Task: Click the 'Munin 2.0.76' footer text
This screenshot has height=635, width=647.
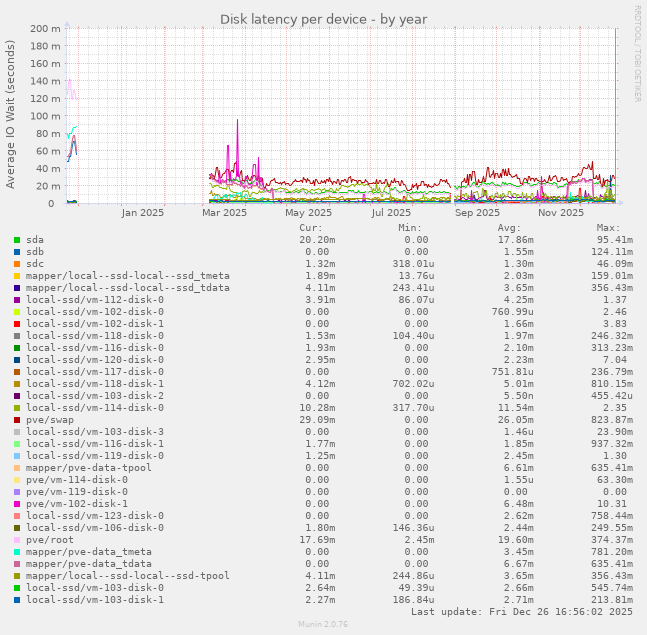Action: click(x=323, y=624)
